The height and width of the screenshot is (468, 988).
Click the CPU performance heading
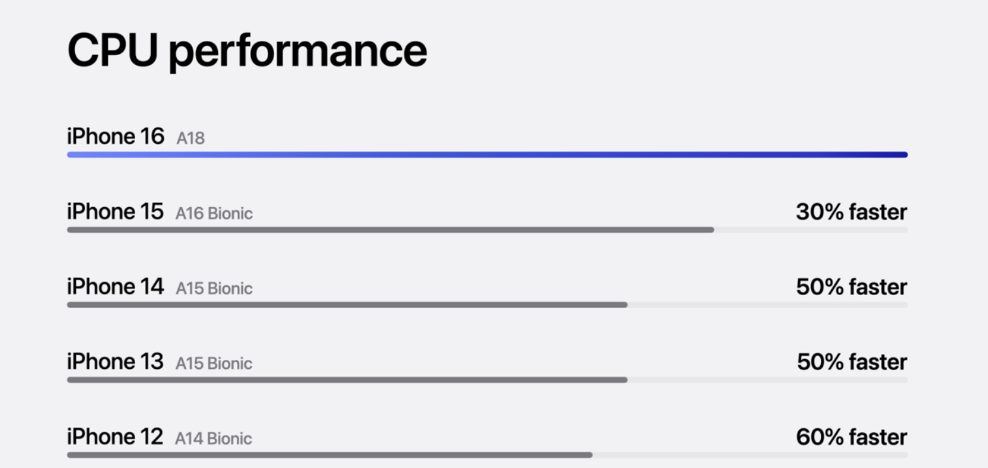coord(247,52)
